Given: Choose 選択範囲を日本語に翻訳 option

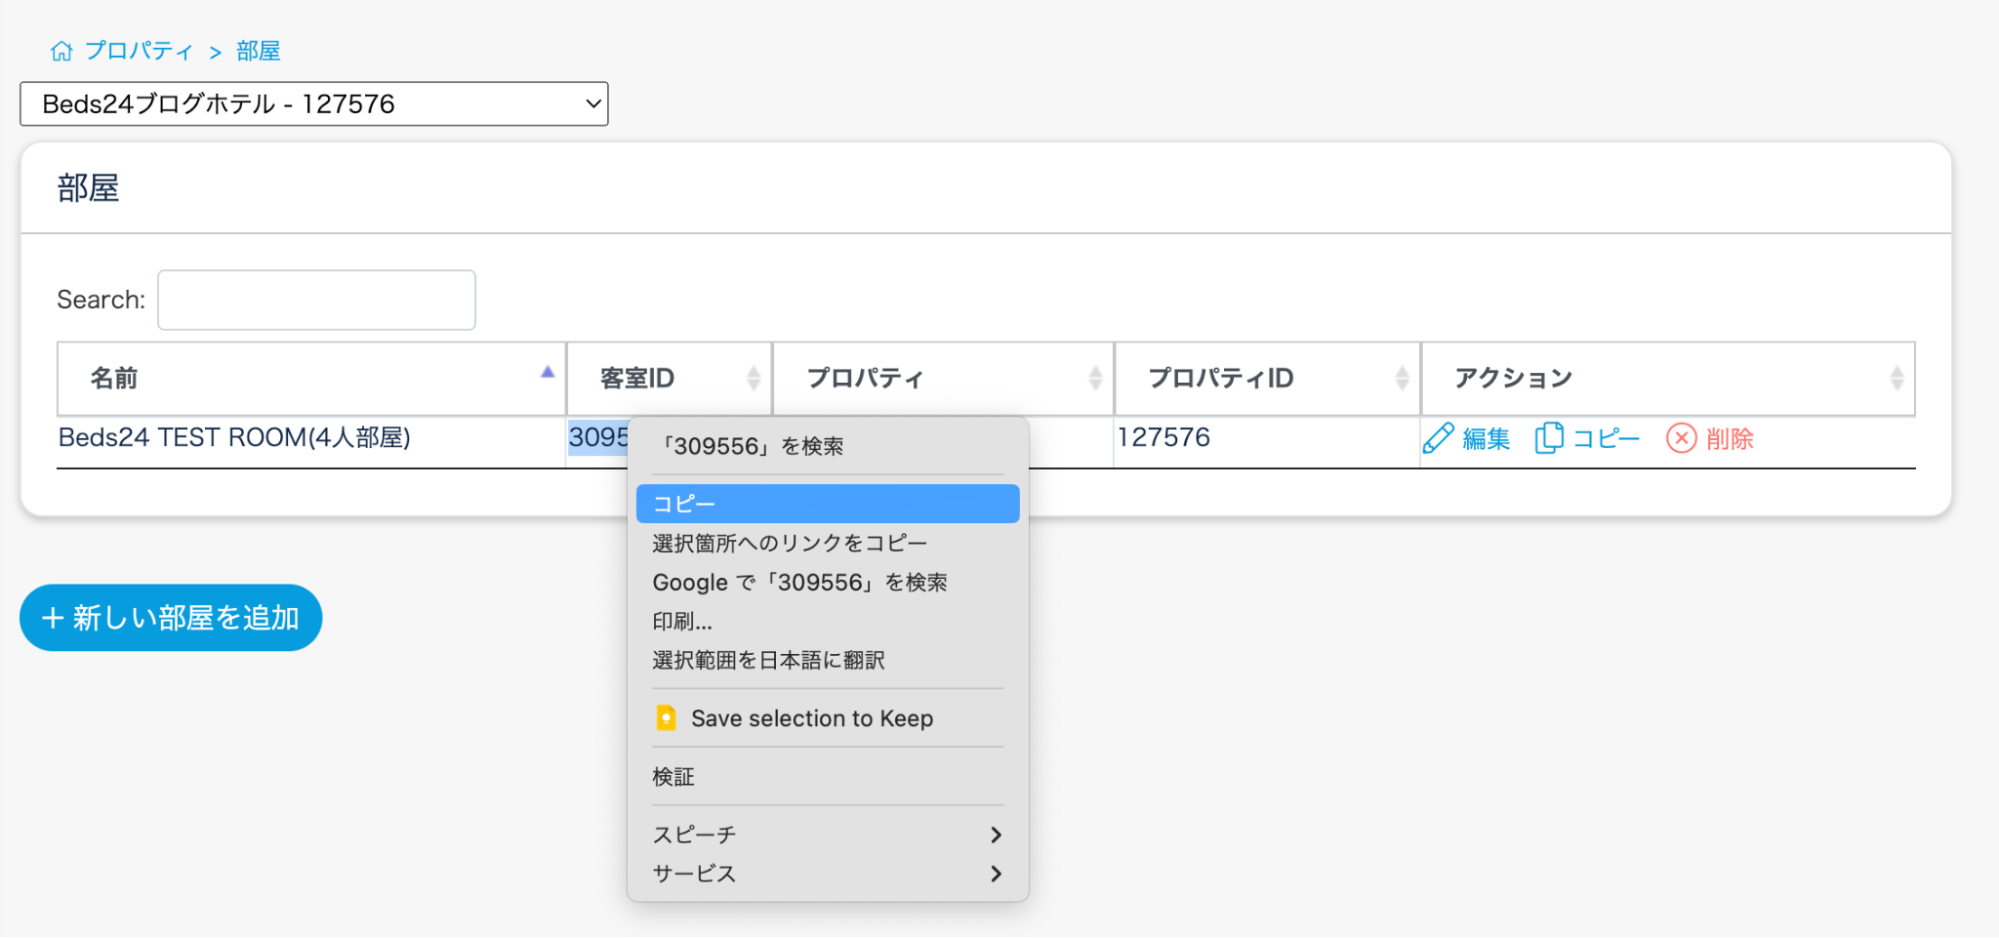Looking at the screenshot, I should 768,661.
